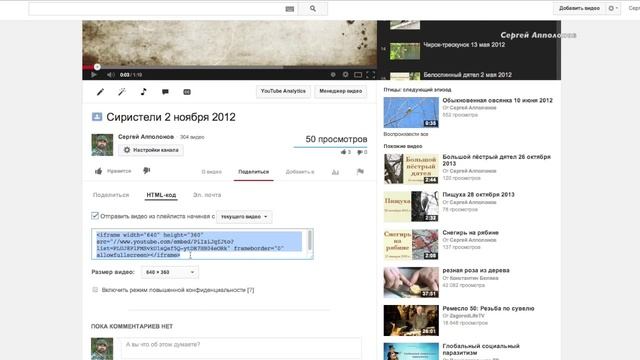Open the Сергей Апполонов channel name link
The height and width of the screenshot is (360, 640).
click(x=146, y=137)
